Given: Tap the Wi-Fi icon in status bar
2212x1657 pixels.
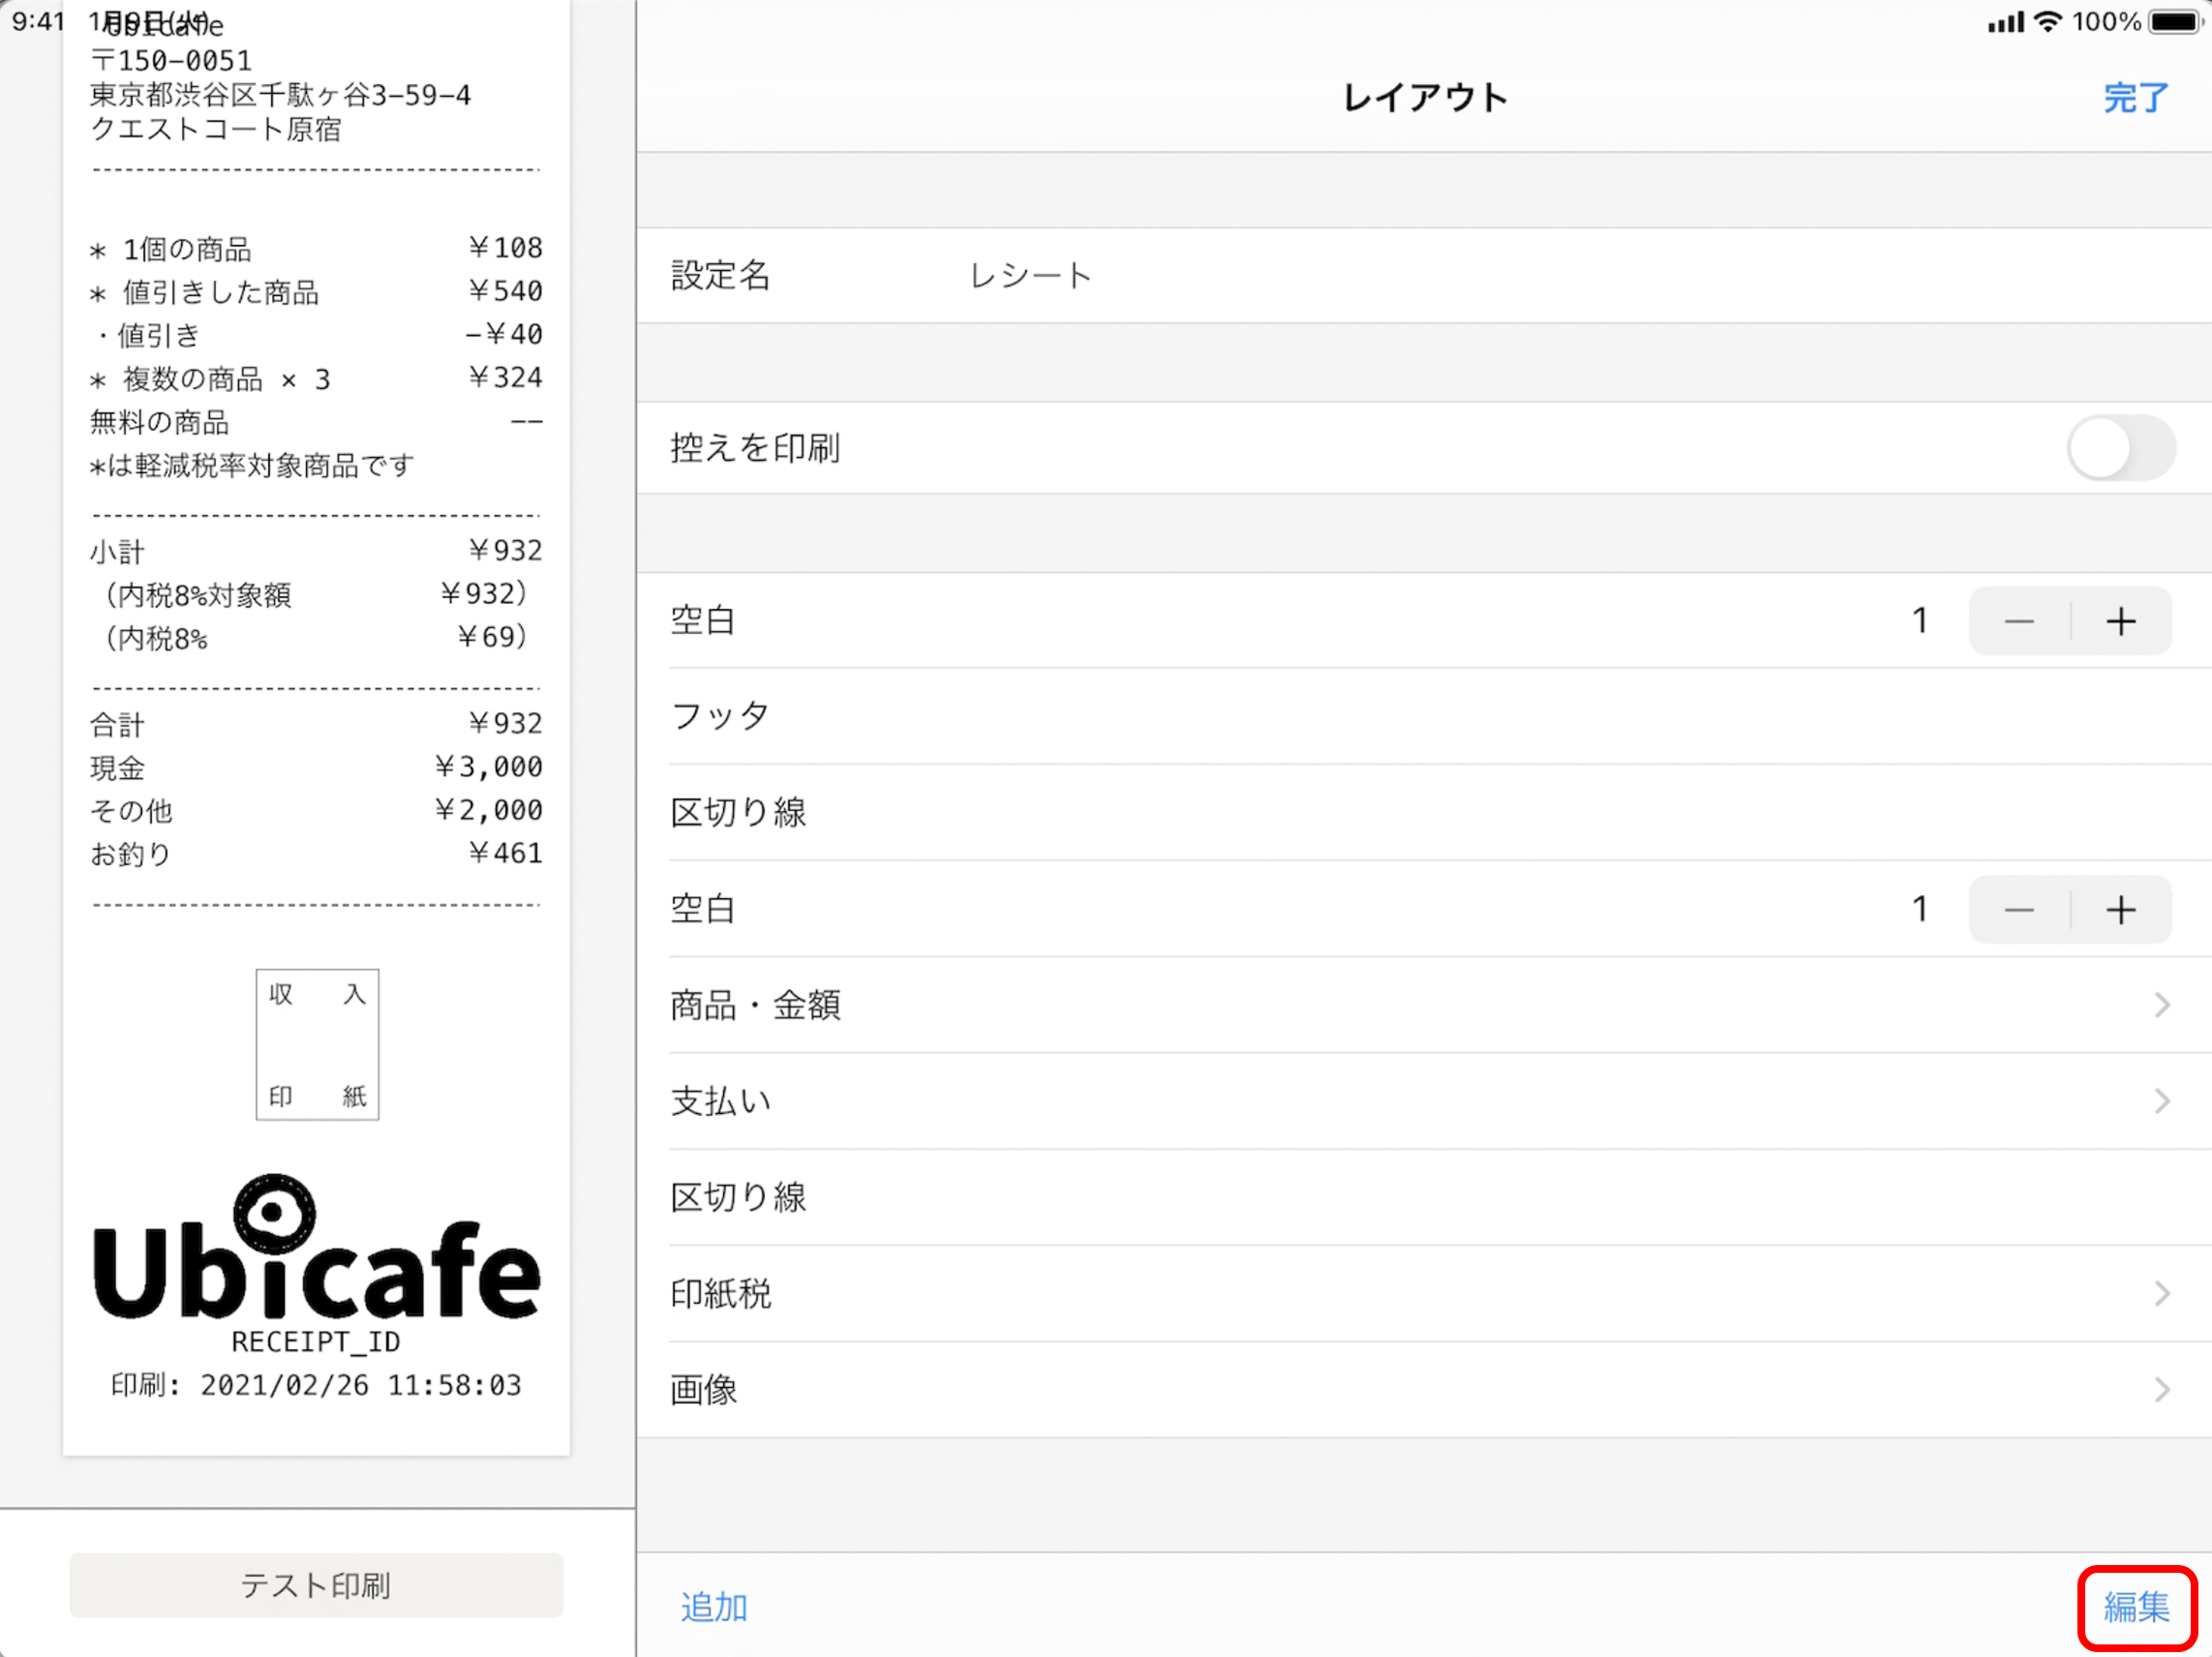Looking at the screenshot, I should point(2048,21).
